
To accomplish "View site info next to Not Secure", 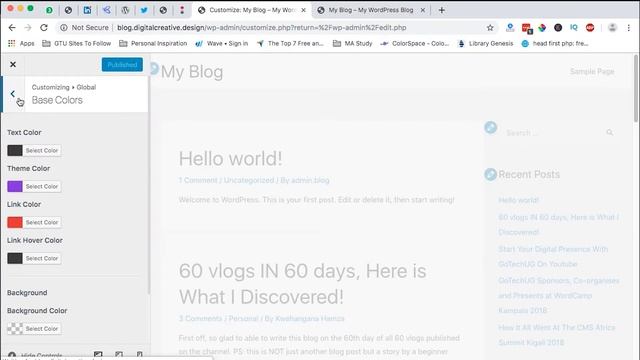I will (64, 28).
